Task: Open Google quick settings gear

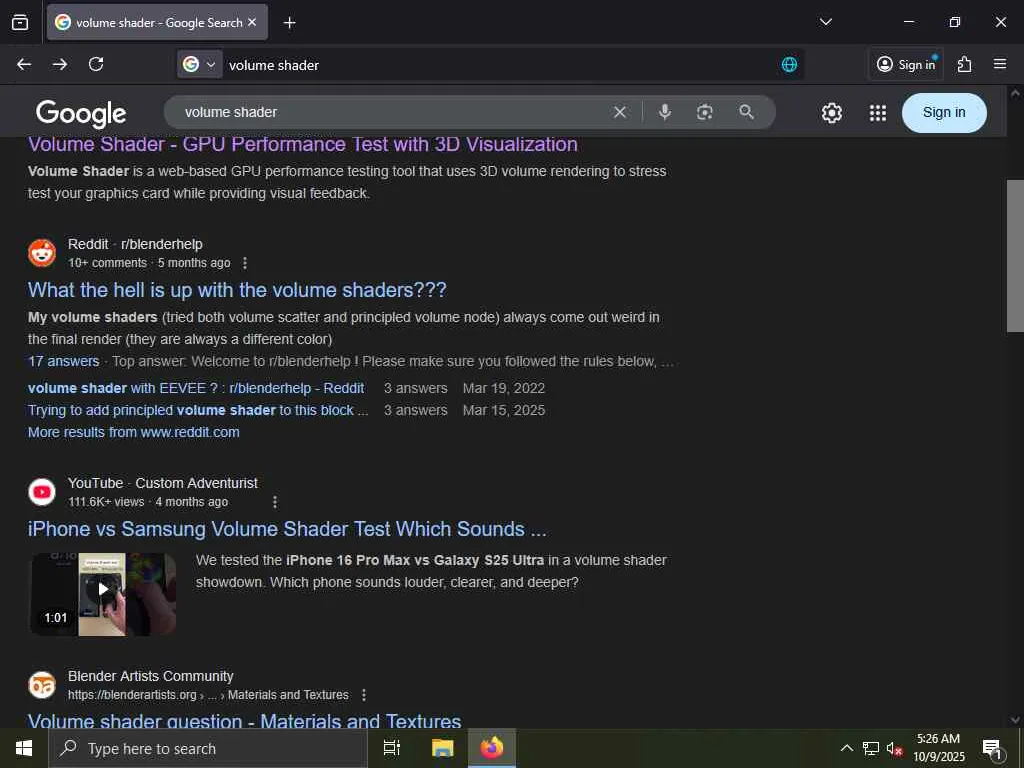Action: pos(831,113)
